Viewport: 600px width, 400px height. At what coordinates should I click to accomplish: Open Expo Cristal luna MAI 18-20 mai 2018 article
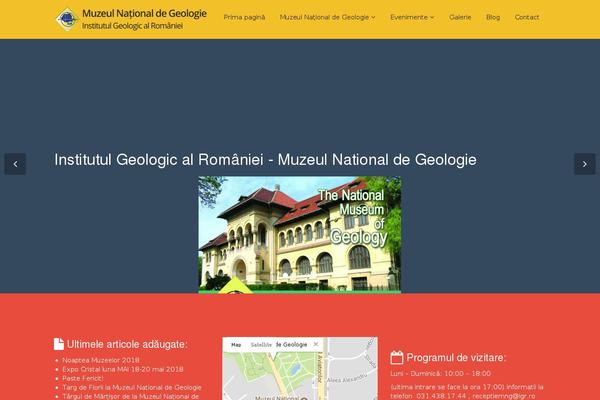pyautogui.click(x=122, y=369)
